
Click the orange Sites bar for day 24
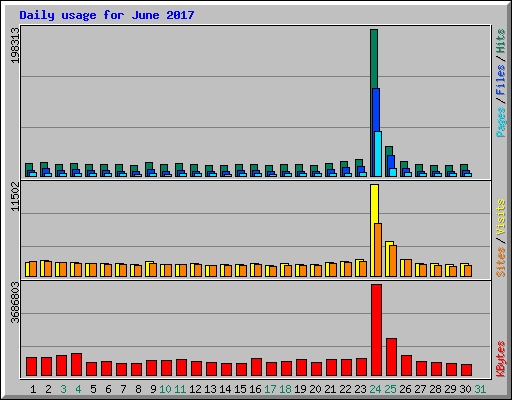pyautogui.click(x=378, y=250)
